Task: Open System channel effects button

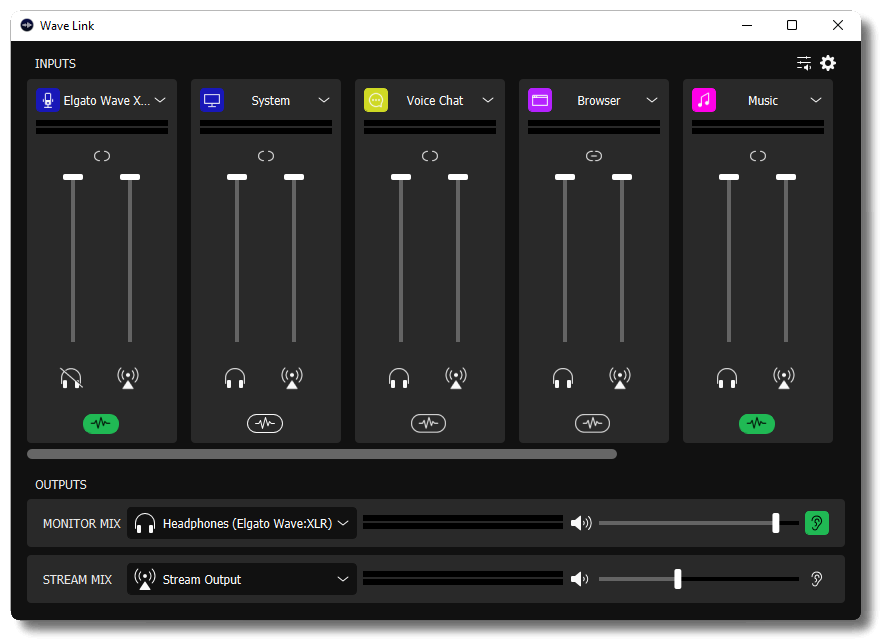Action: 265,423
